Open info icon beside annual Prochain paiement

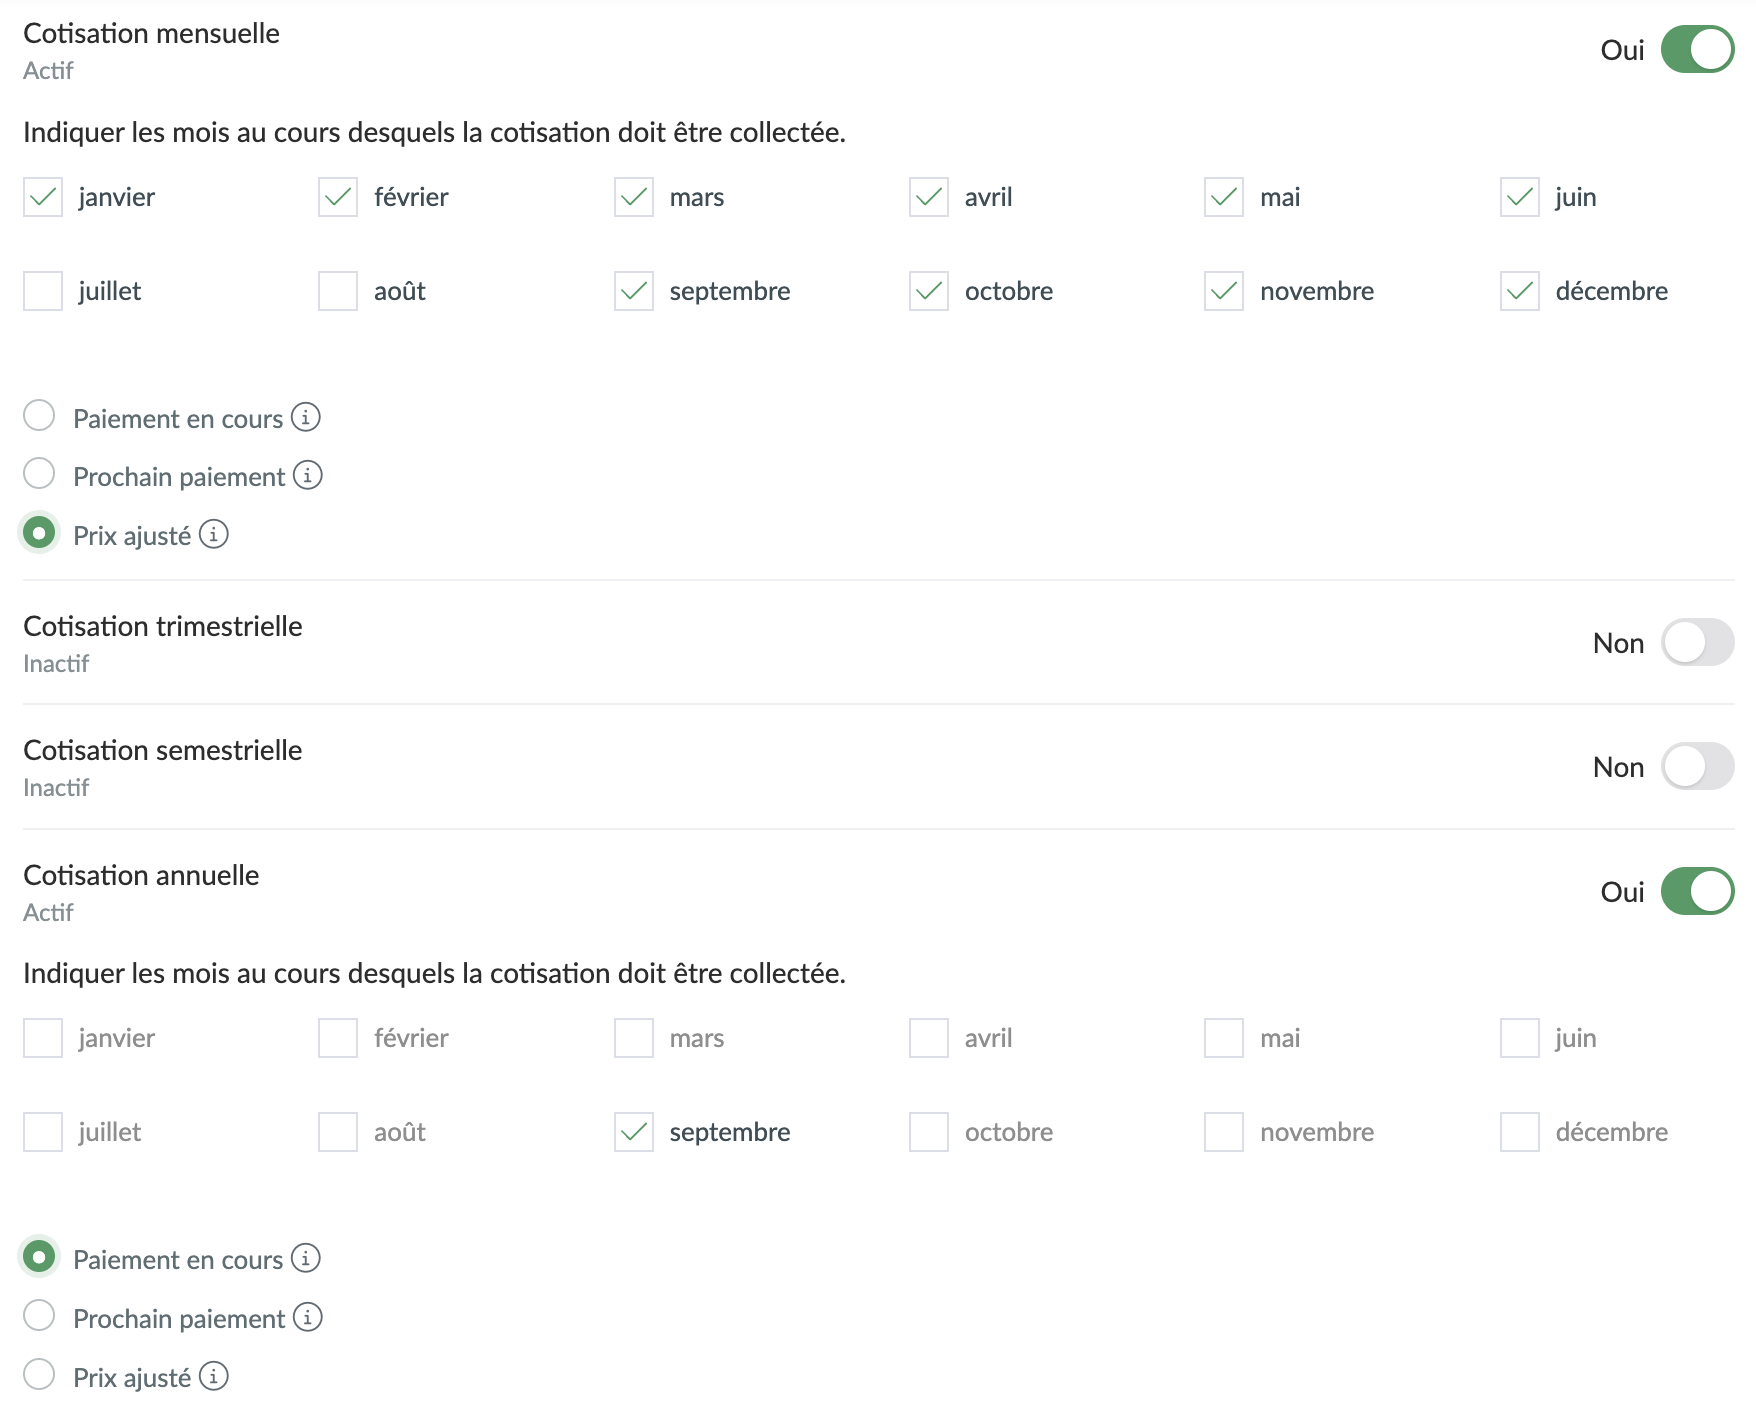point(308,1316)
